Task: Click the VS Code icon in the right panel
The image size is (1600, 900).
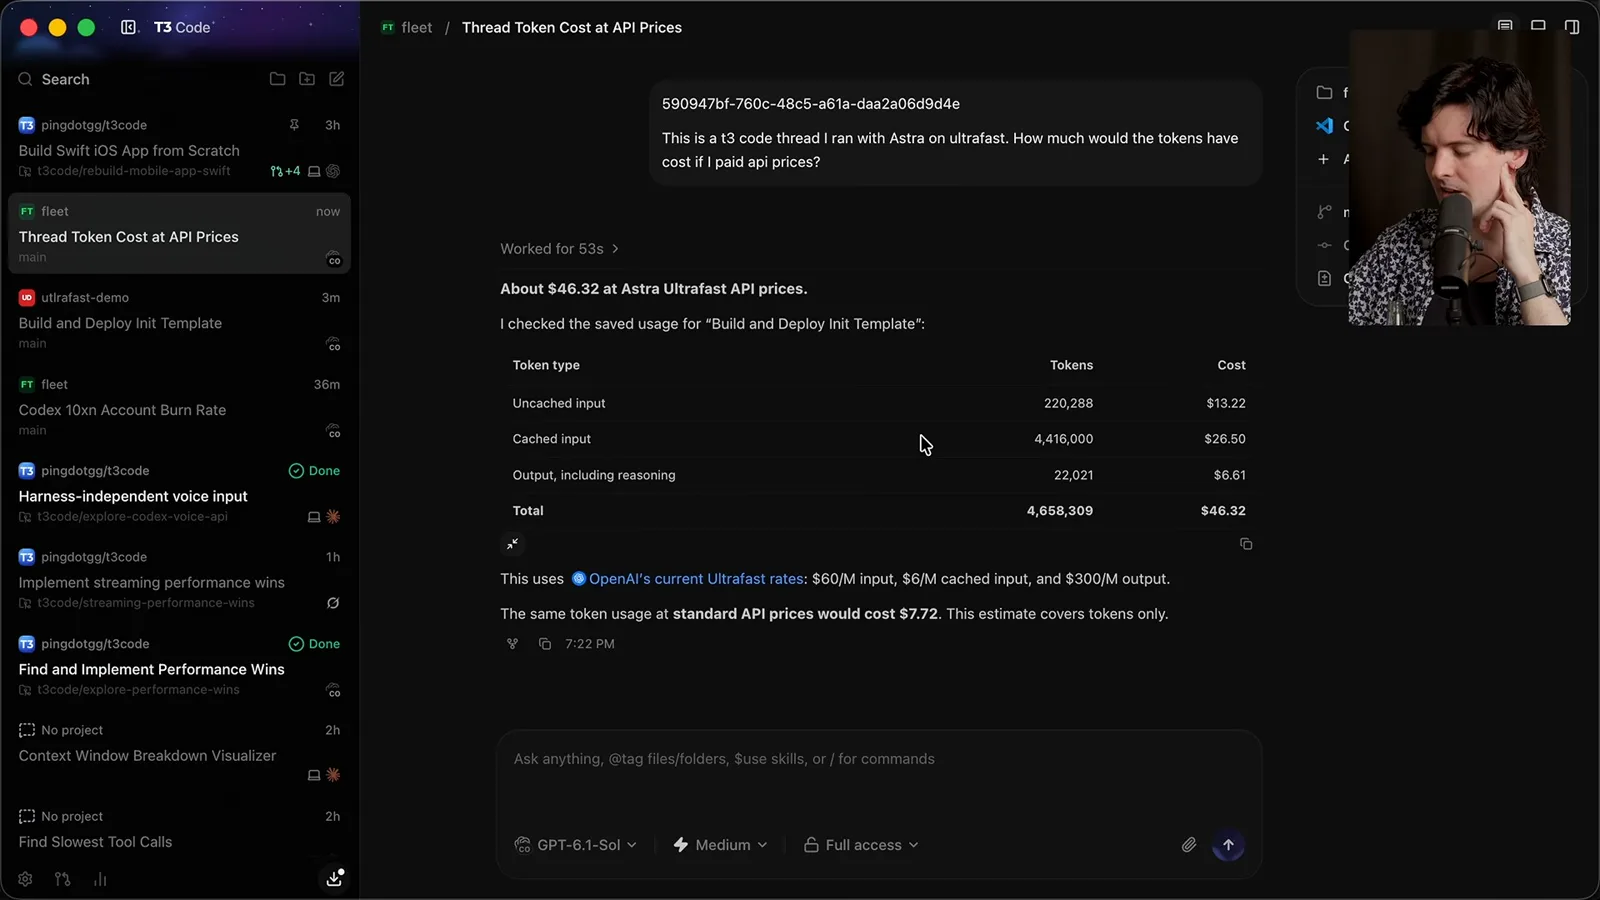Action: [1324, 126]
